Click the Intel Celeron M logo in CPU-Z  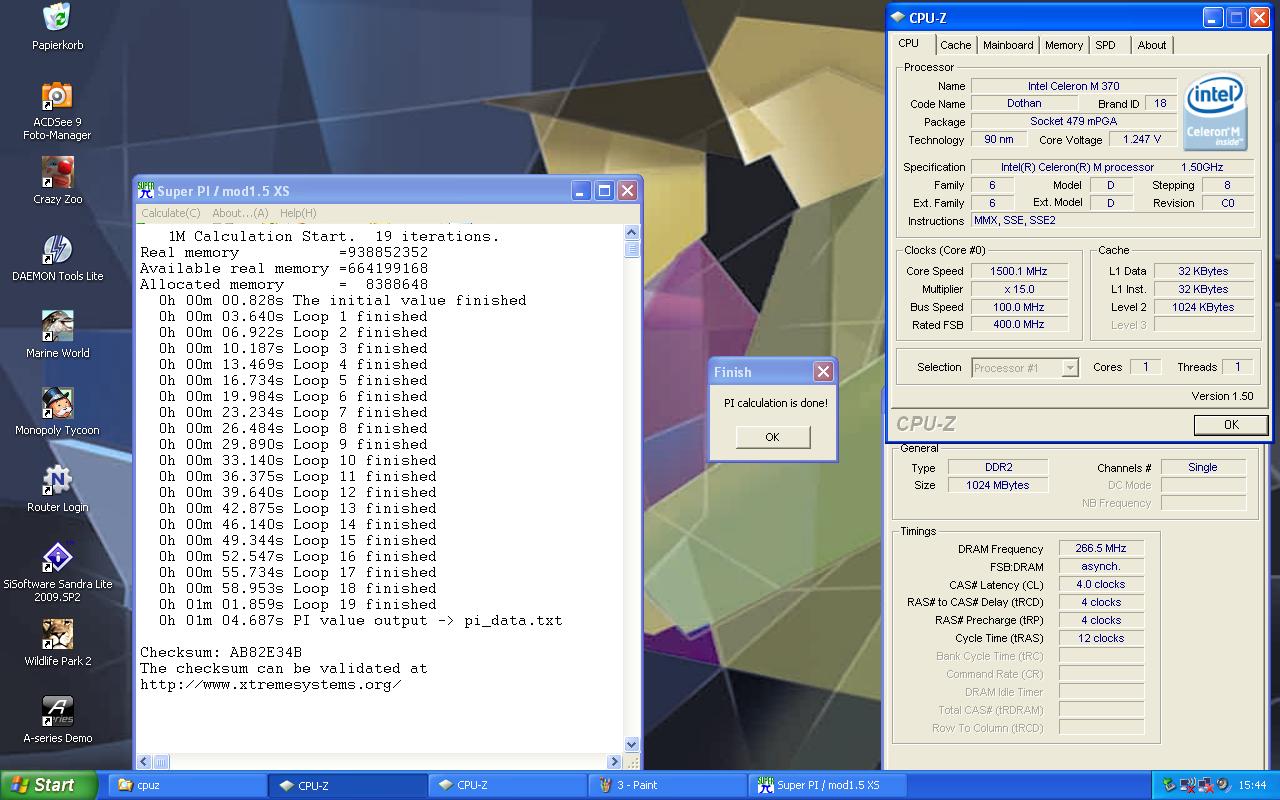coord(1213,111)
